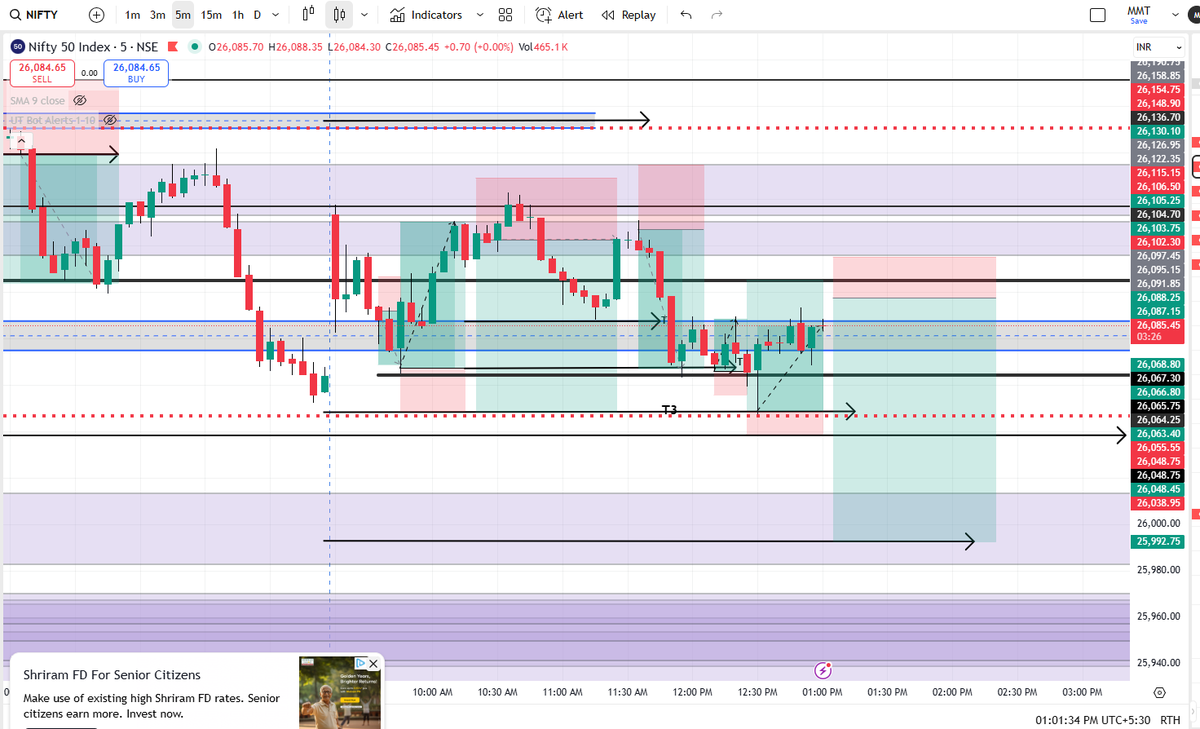Click the Vol 465.1K value
This screenshot has height=729, width=1200.
pos(544,46)
